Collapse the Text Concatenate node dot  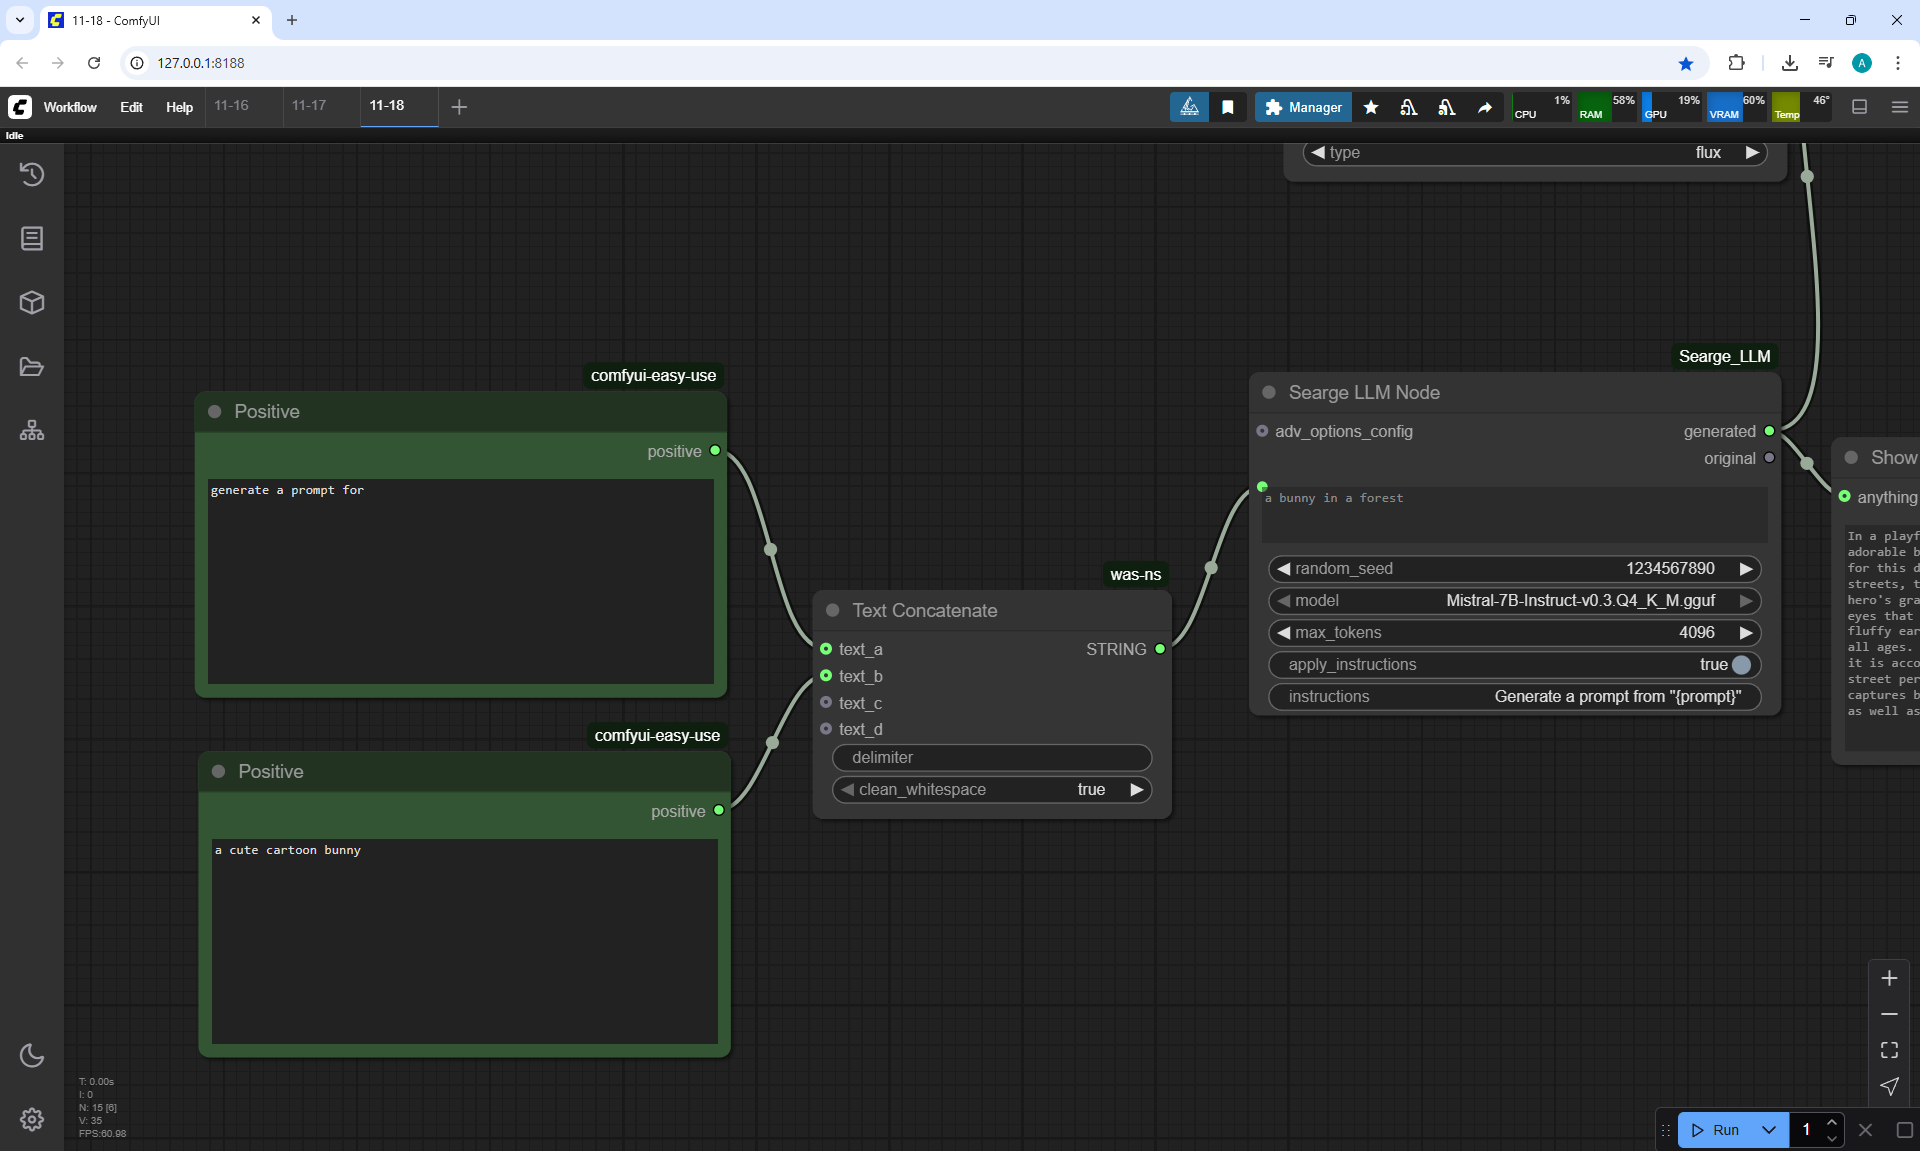[832, 610]
